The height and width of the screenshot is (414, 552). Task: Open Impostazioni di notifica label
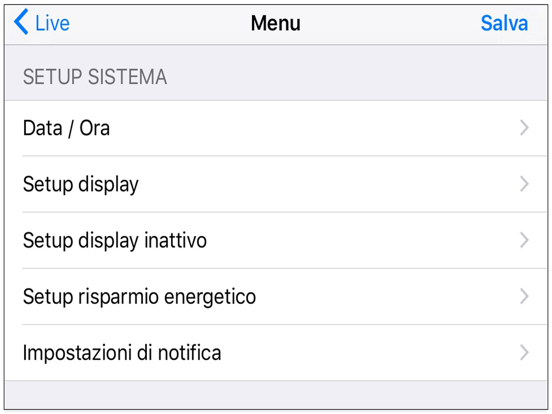(x=122, y=353)
